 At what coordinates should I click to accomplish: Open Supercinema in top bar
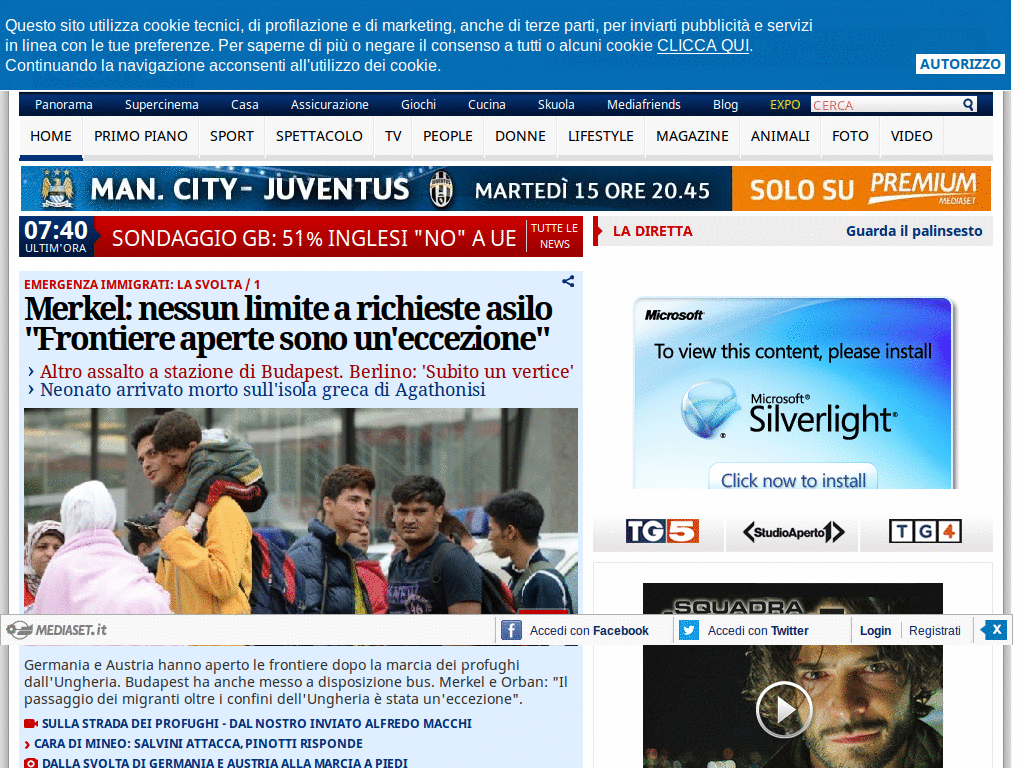(x=162, y=104)
